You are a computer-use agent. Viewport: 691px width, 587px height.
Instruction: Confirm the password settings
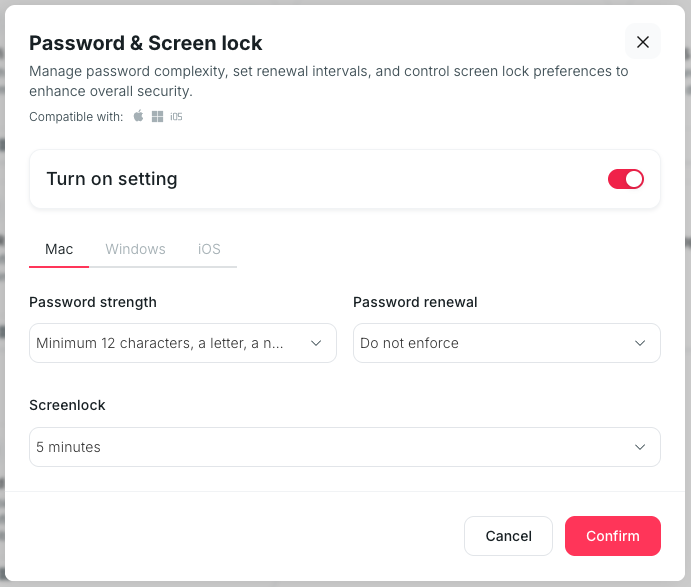click(x=612, y=536)
